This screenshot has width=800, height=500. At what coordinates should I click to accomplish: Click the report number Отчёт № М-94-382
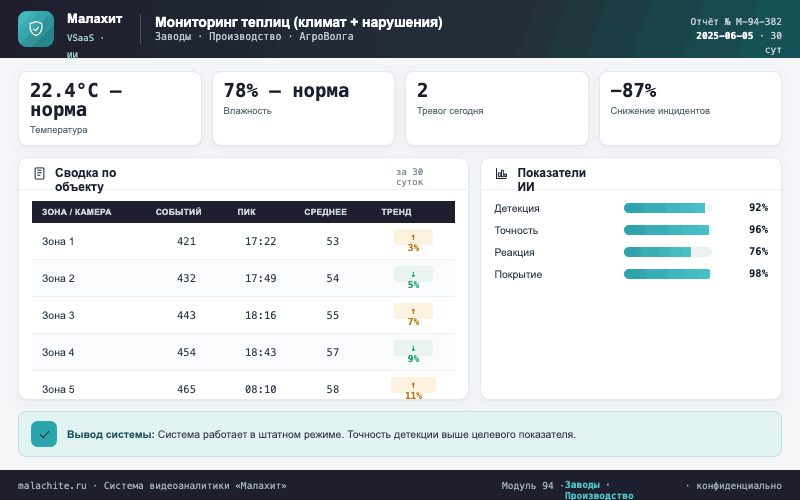(x=736, y=22)
